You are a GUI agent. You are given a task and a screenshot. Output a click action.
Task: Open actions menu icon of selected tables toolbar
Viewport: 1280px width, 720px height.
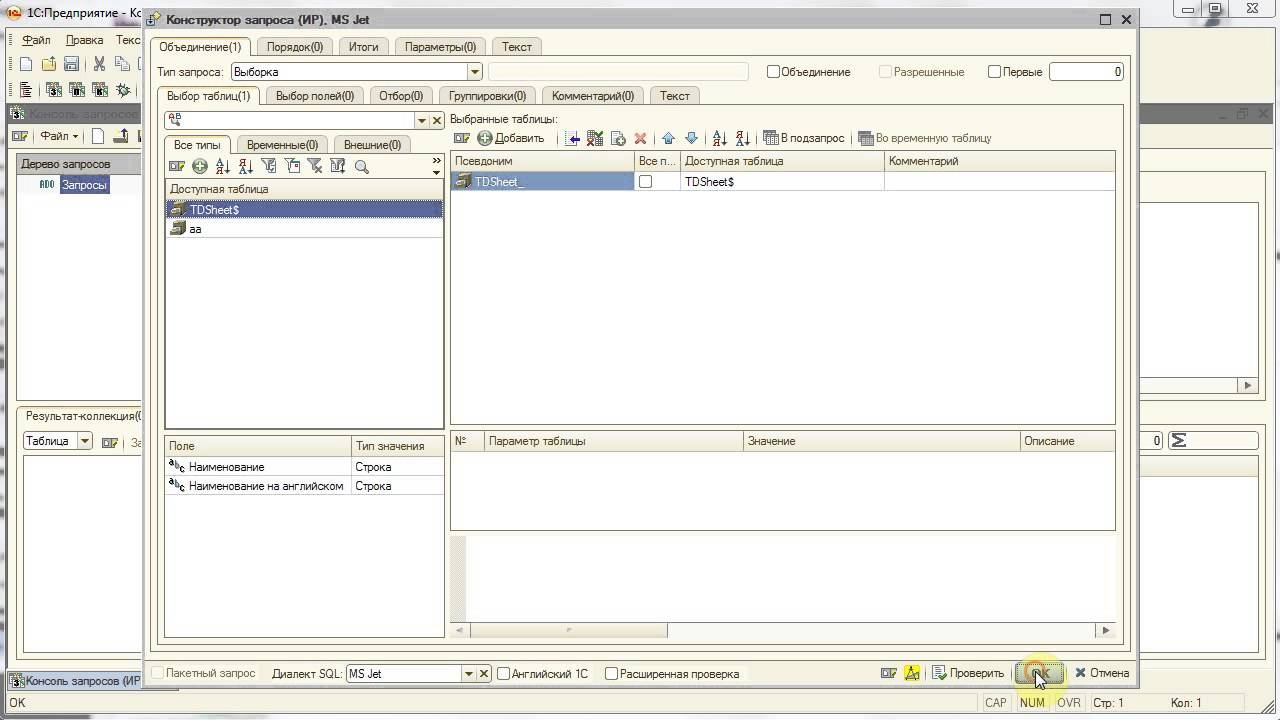point(462,138)
